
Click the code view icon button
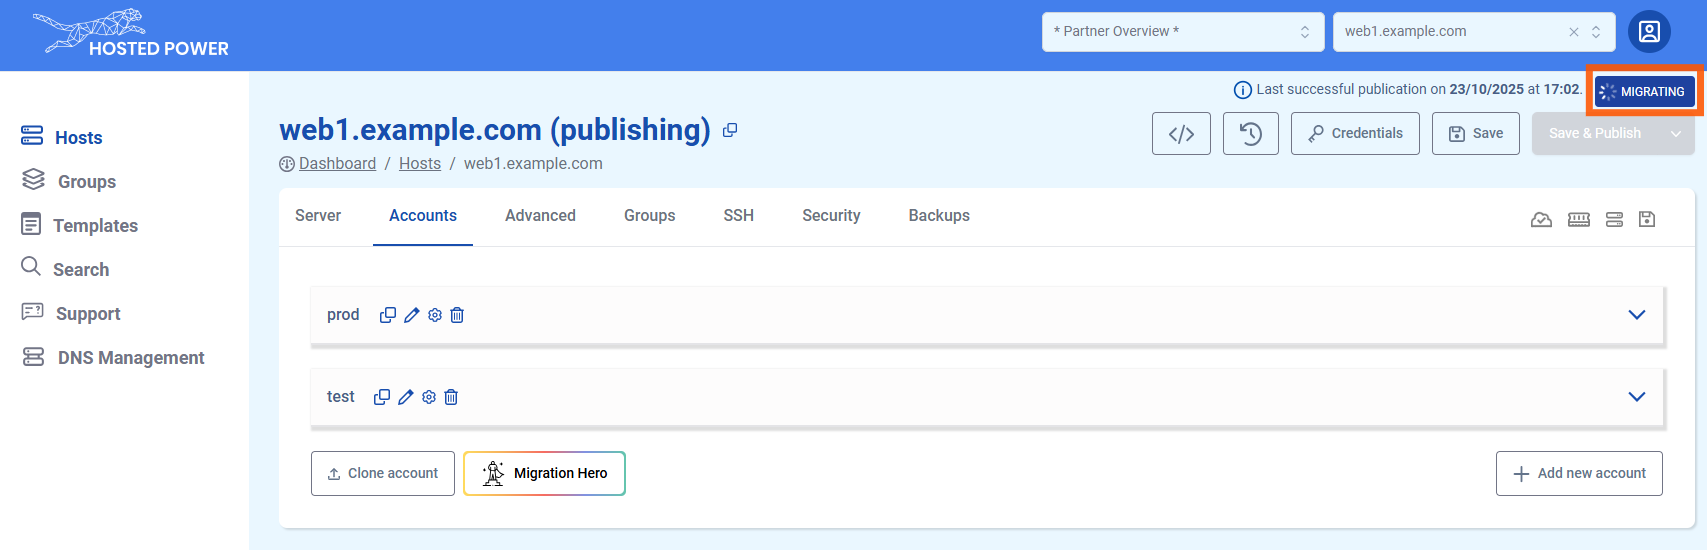pos(1181,134)
